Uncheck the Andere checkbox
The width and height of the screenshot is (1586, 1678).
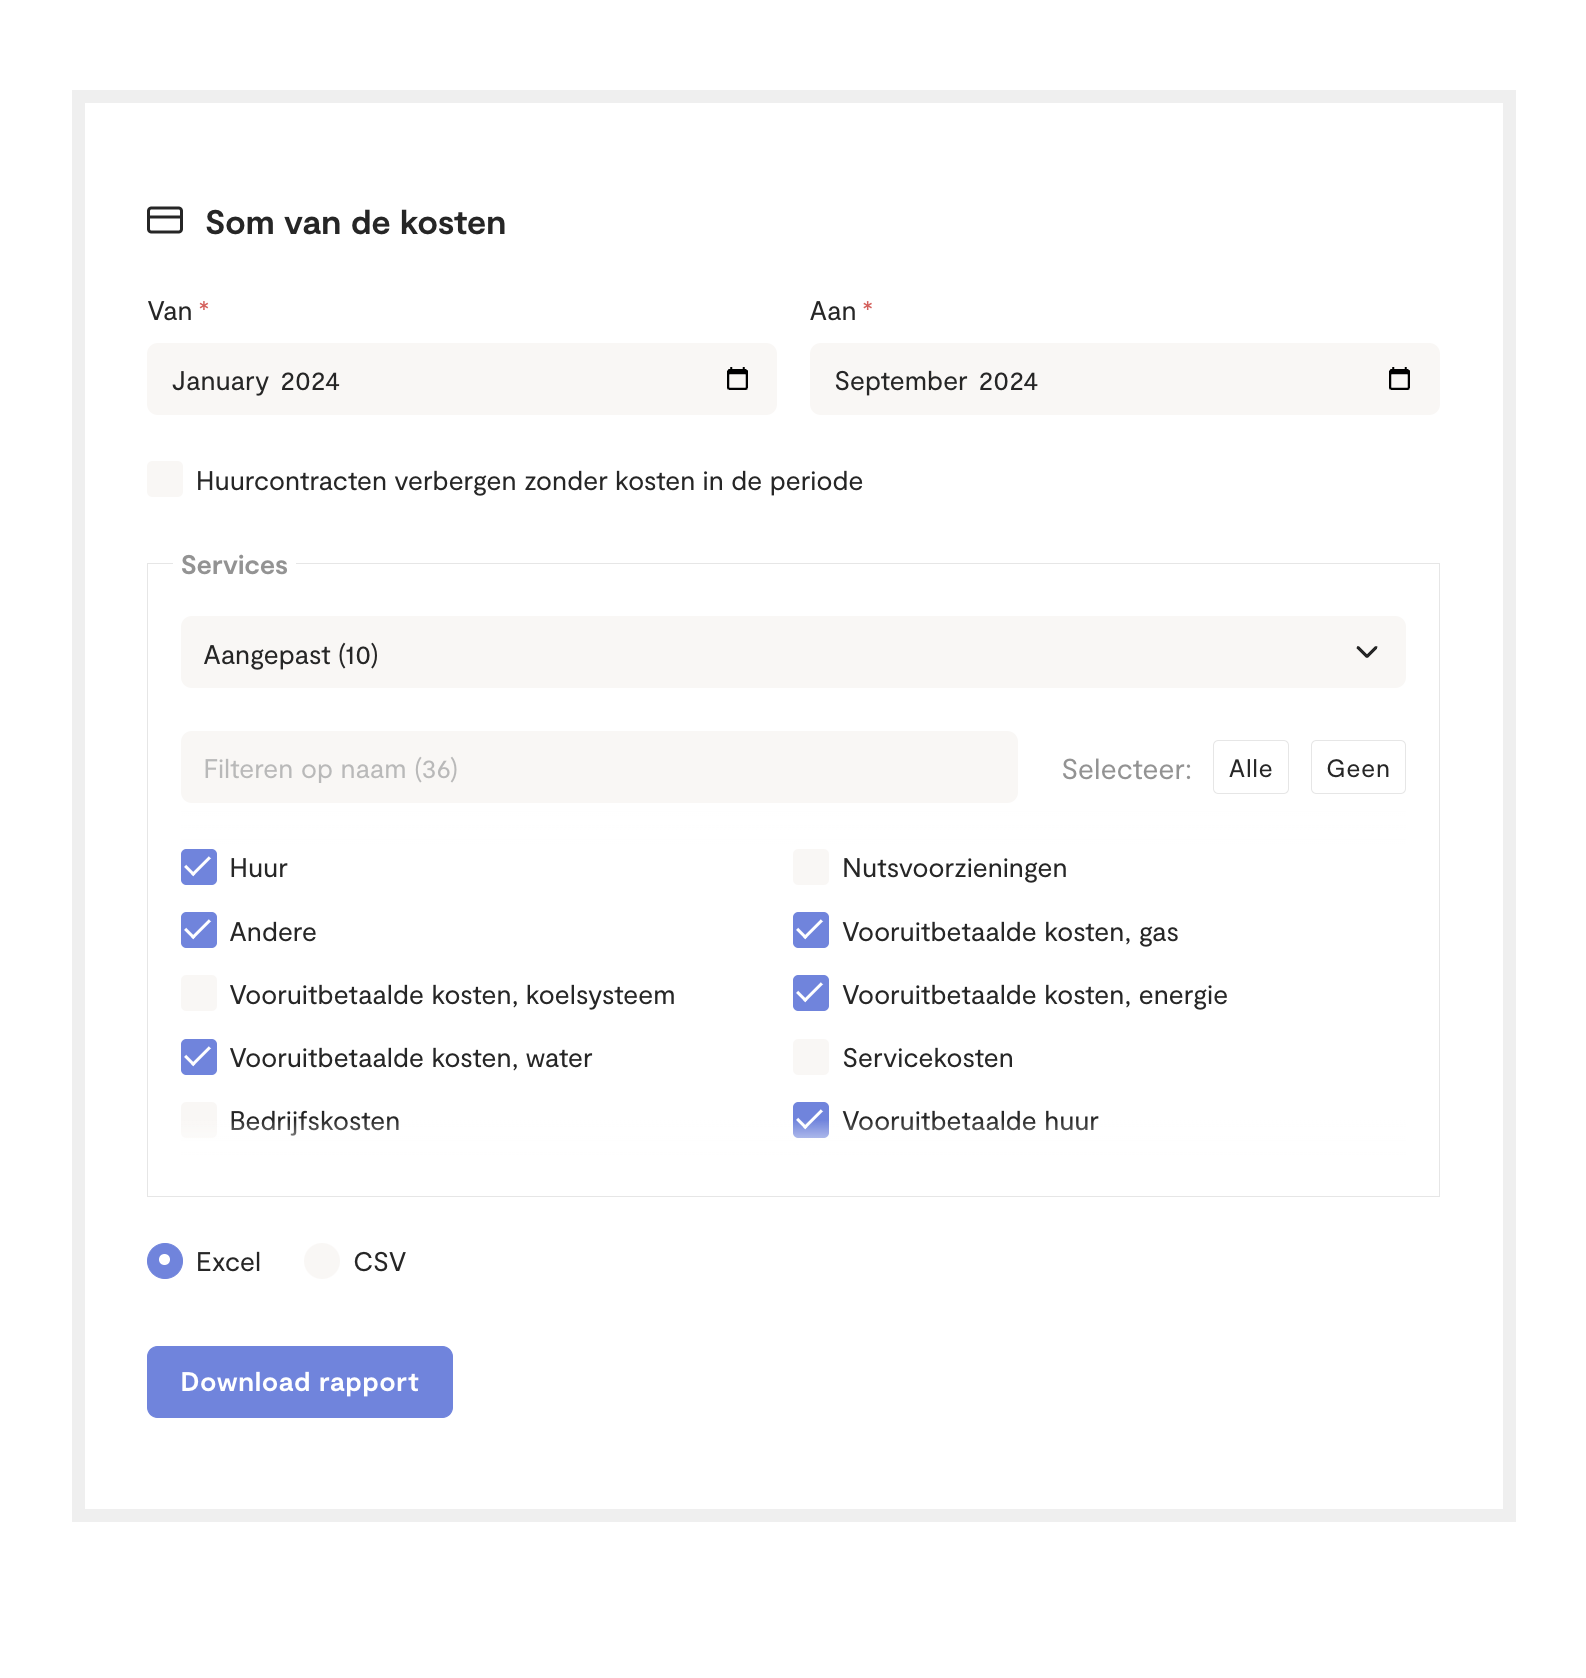point(199,930)
